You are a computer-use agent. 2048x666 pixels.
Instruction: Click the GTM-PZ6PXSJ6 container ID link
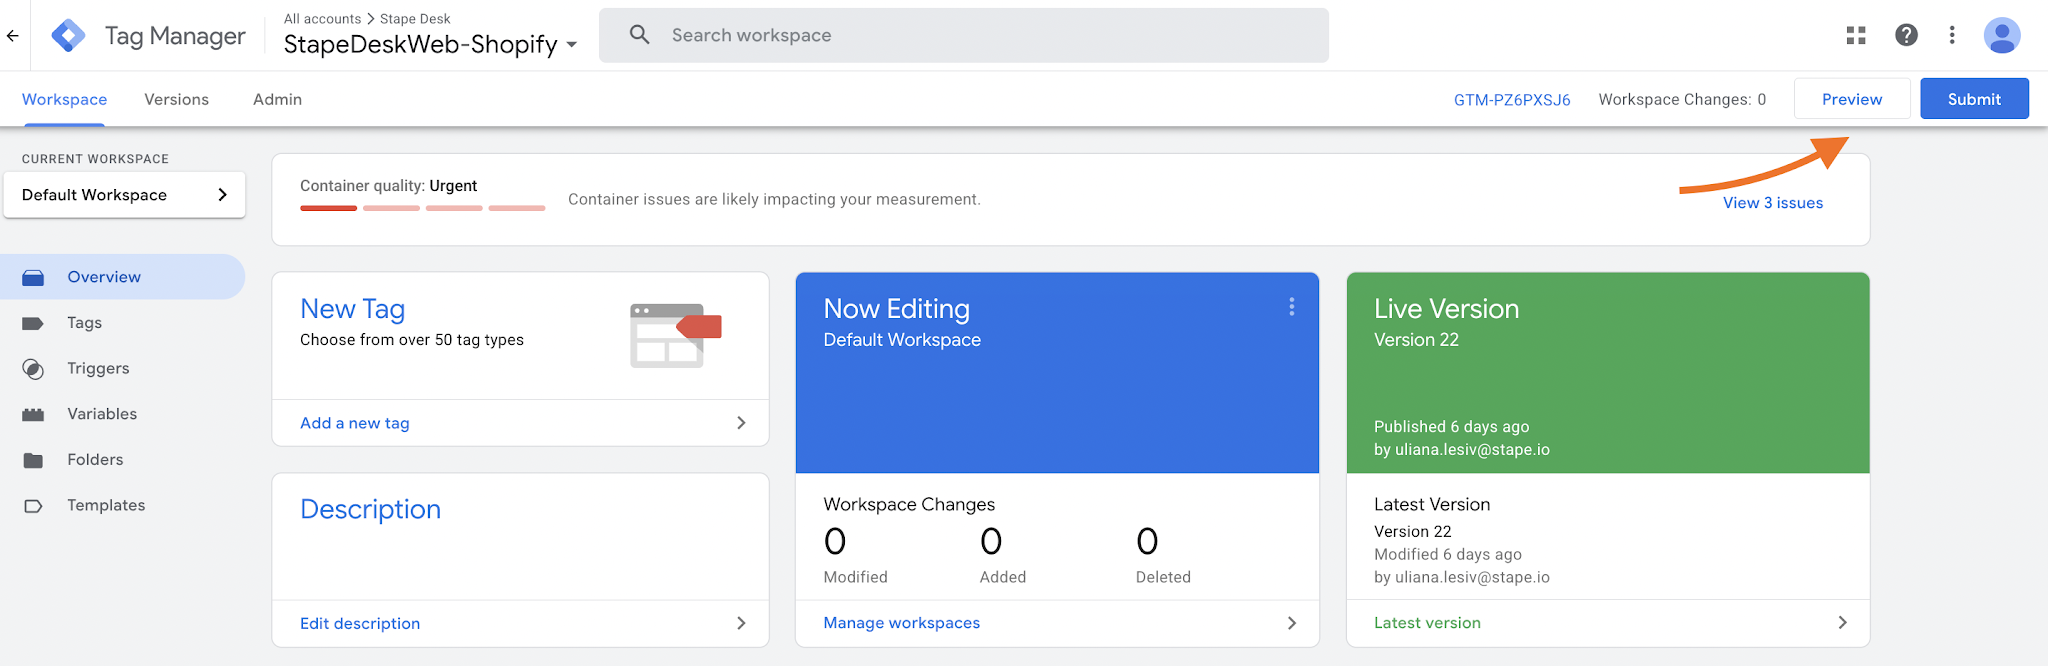pyautogui.click(x=1512, y=100)
